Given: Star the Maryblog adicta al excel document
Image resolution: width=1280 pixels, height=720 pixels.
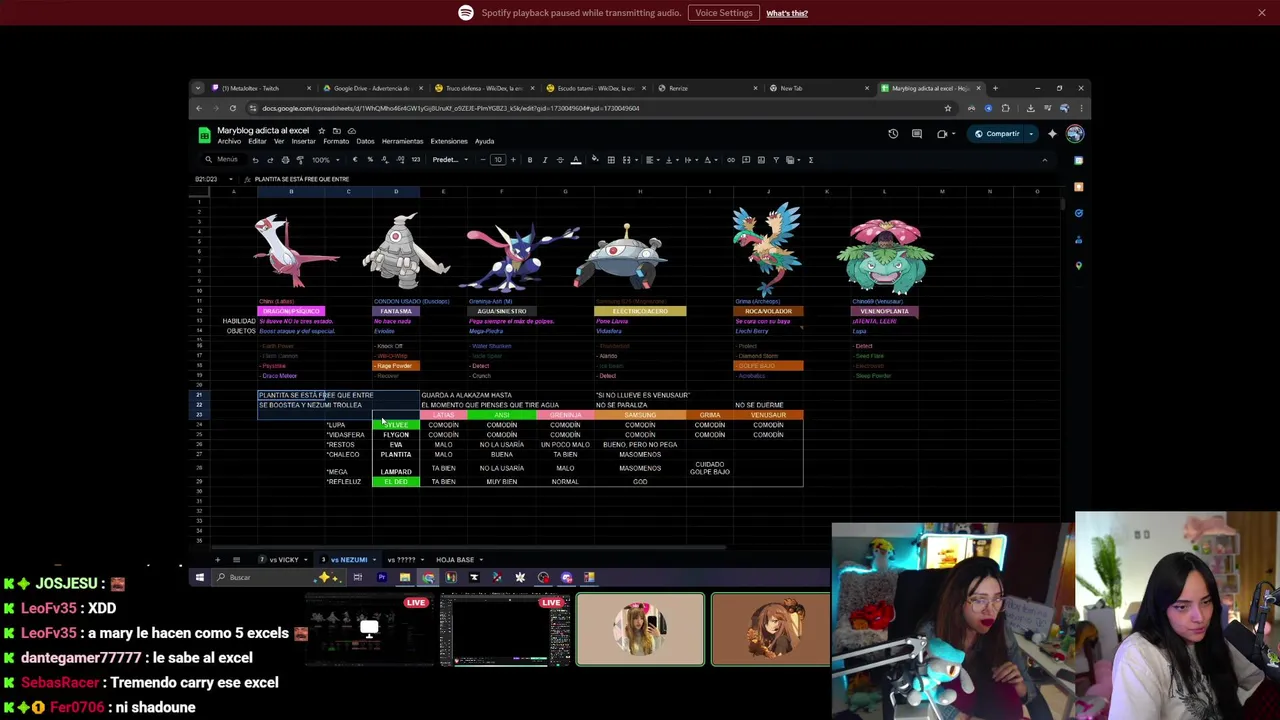Looking at the screenshot, I should 321,131.
